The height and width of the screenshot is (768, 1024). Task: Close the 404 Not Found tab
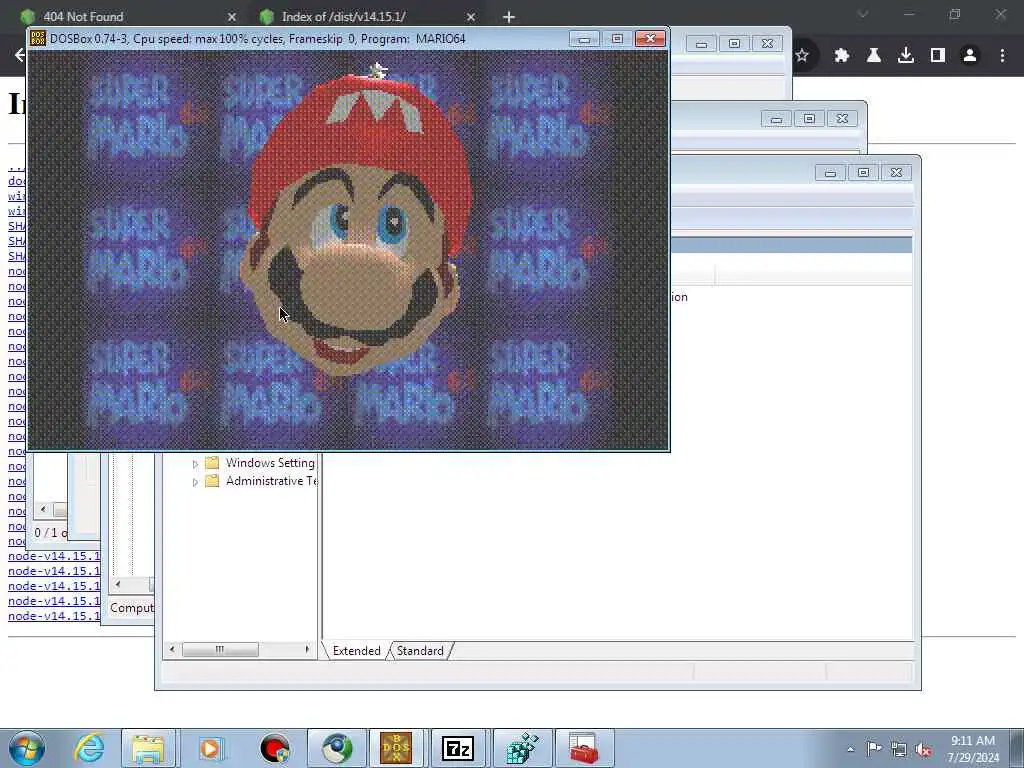pyautogui.click(x=232, y=17)
